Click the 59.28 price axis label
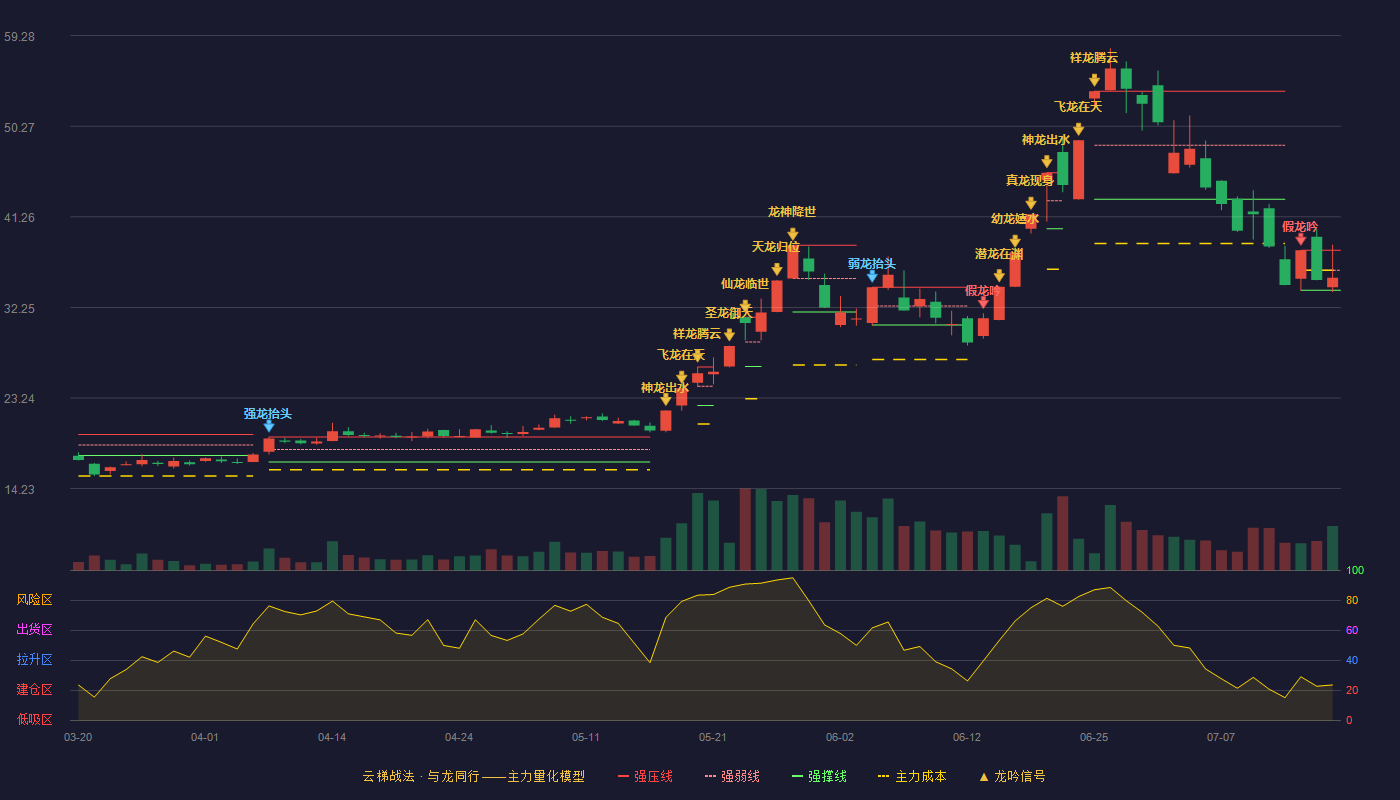The width and height of the screenshot is (1400, 800). point(19,37)
